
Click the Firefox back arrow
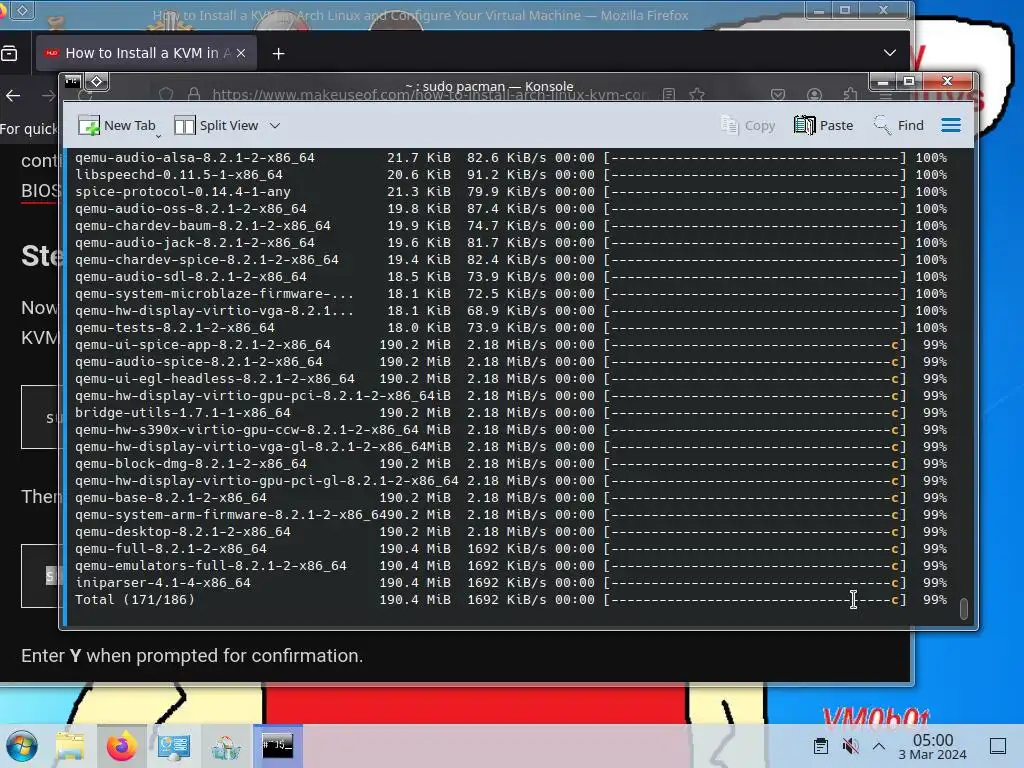click(13, 96)
